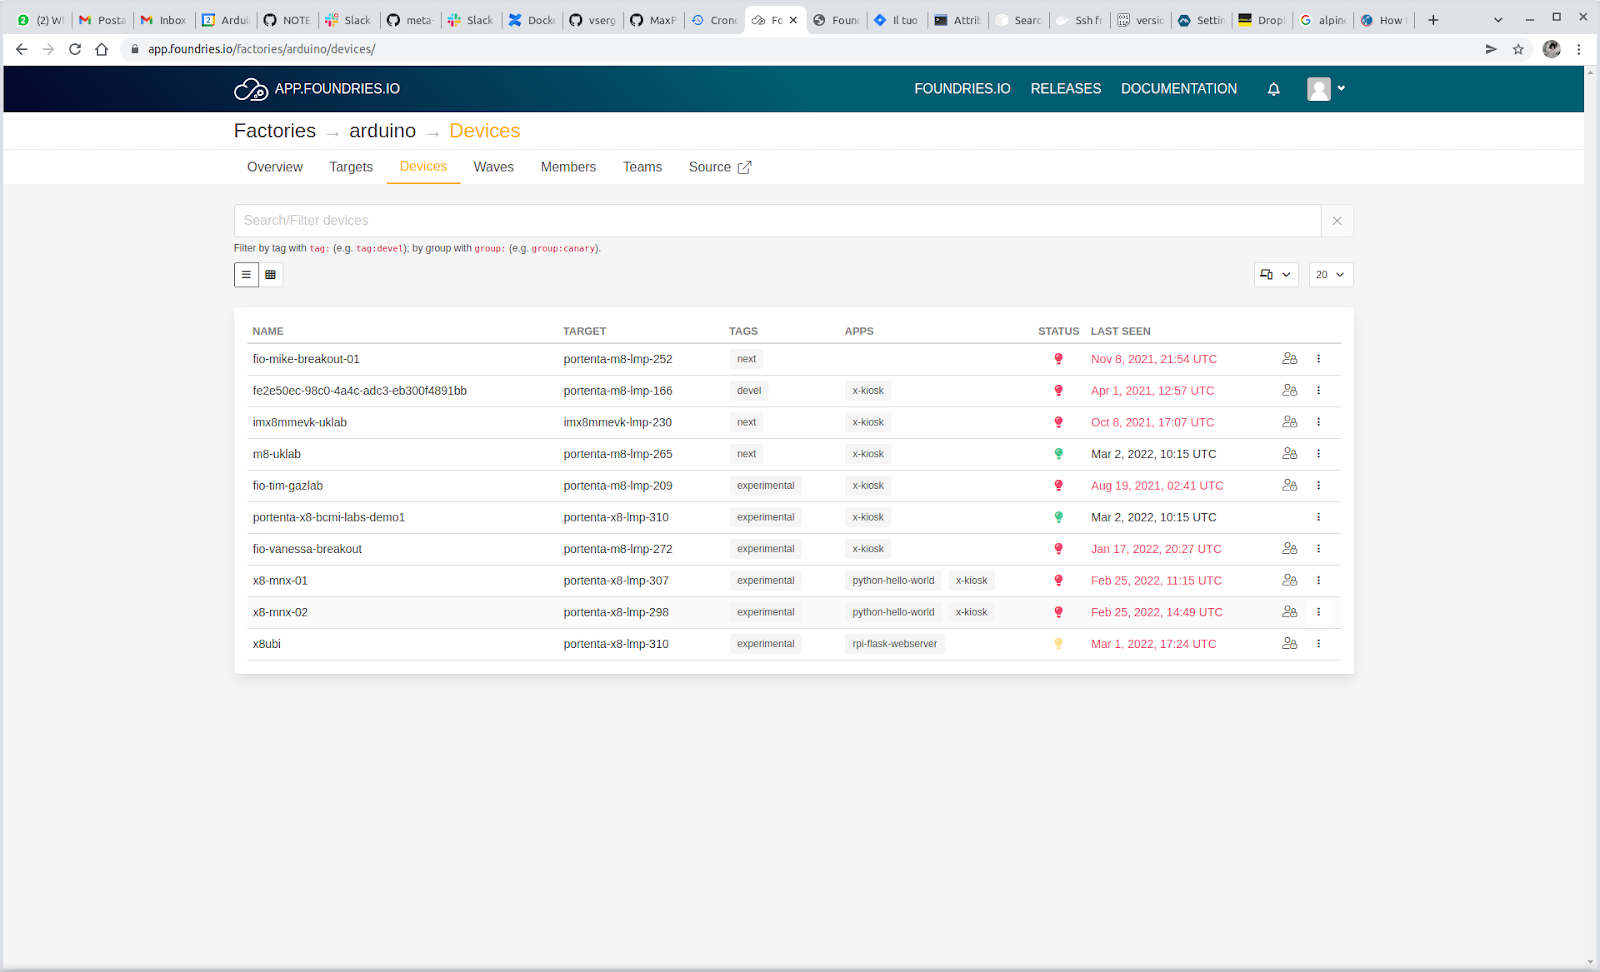Click the browser home button
1600x972 pixels.
[101, 49]
